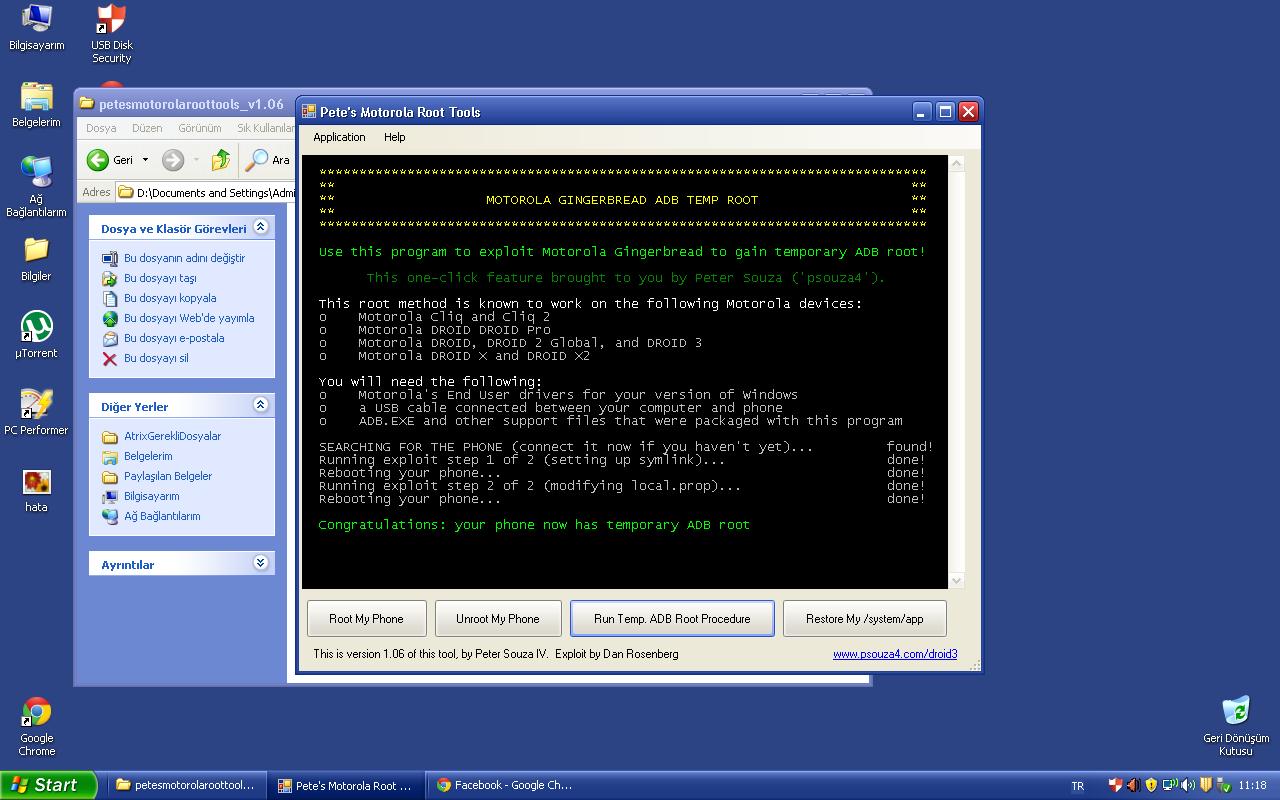Click Run Temp. ADB Root Procedure
This screenshot has height=800, width=1280.
click(x=672, y=619)
